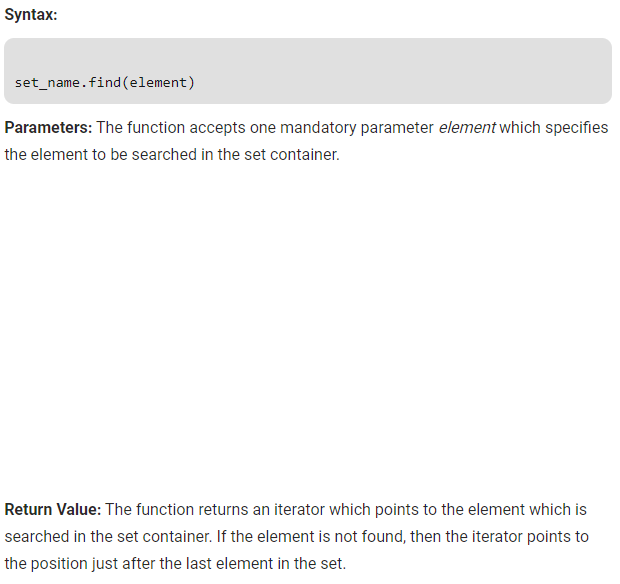This screenshot has width=620, height=584.
Task: Click the word "accepts"
Action: [222, 128]
